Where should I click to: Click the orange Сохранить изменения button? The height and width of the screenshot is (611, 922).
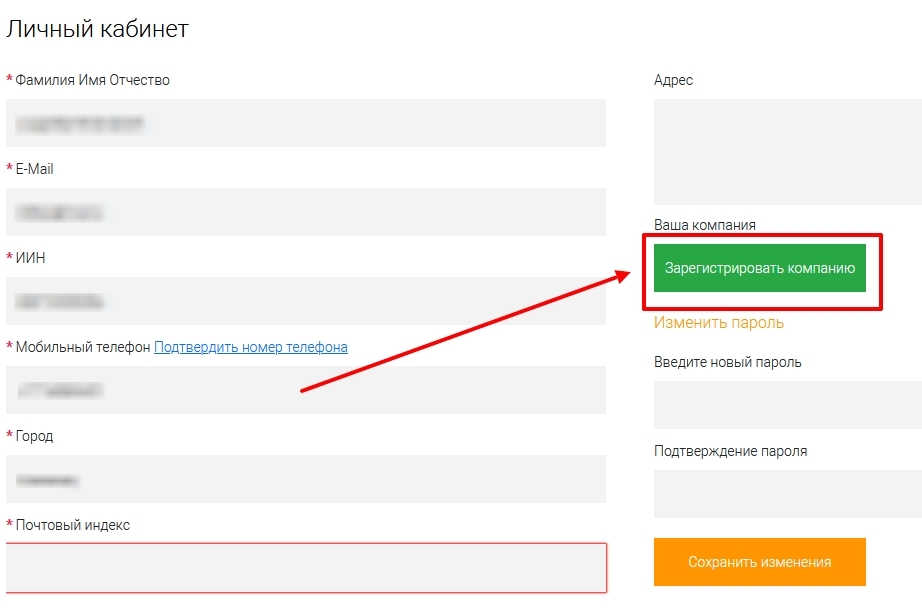point(759,562)
